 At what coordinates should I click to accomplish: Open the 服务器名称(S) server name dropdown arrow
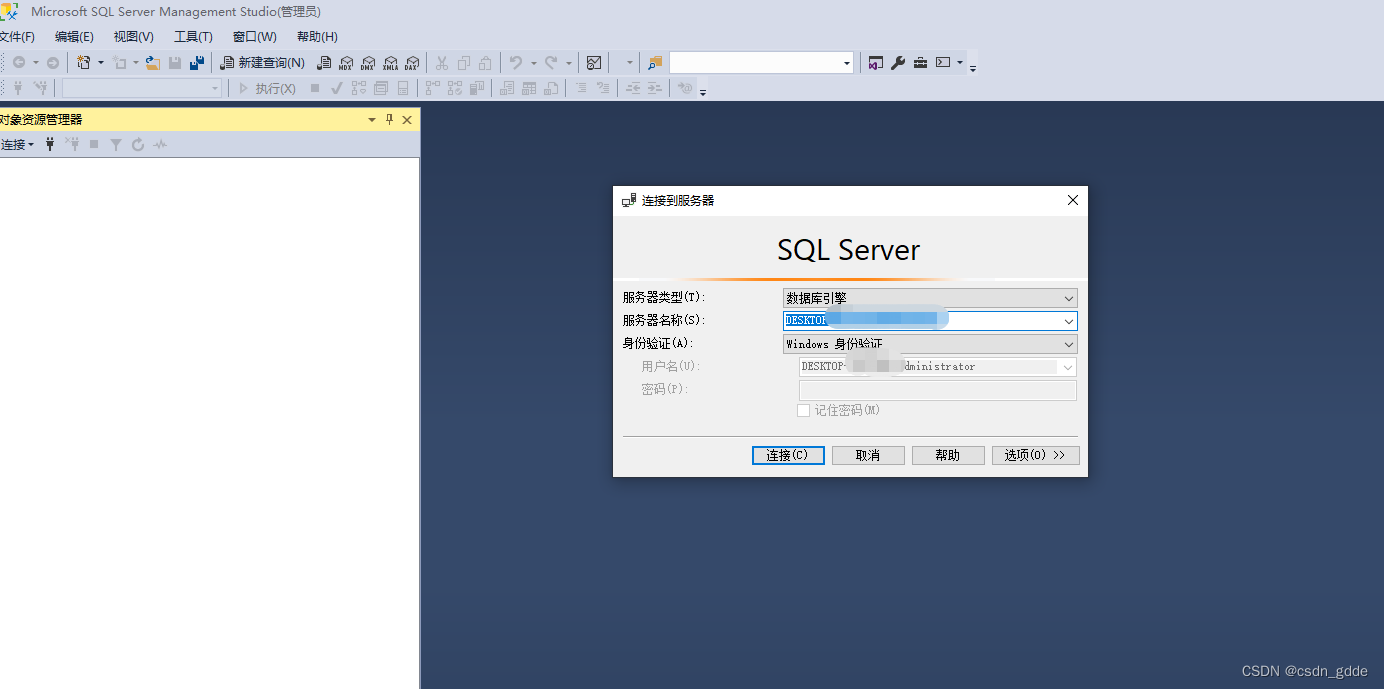point(1069,321)
